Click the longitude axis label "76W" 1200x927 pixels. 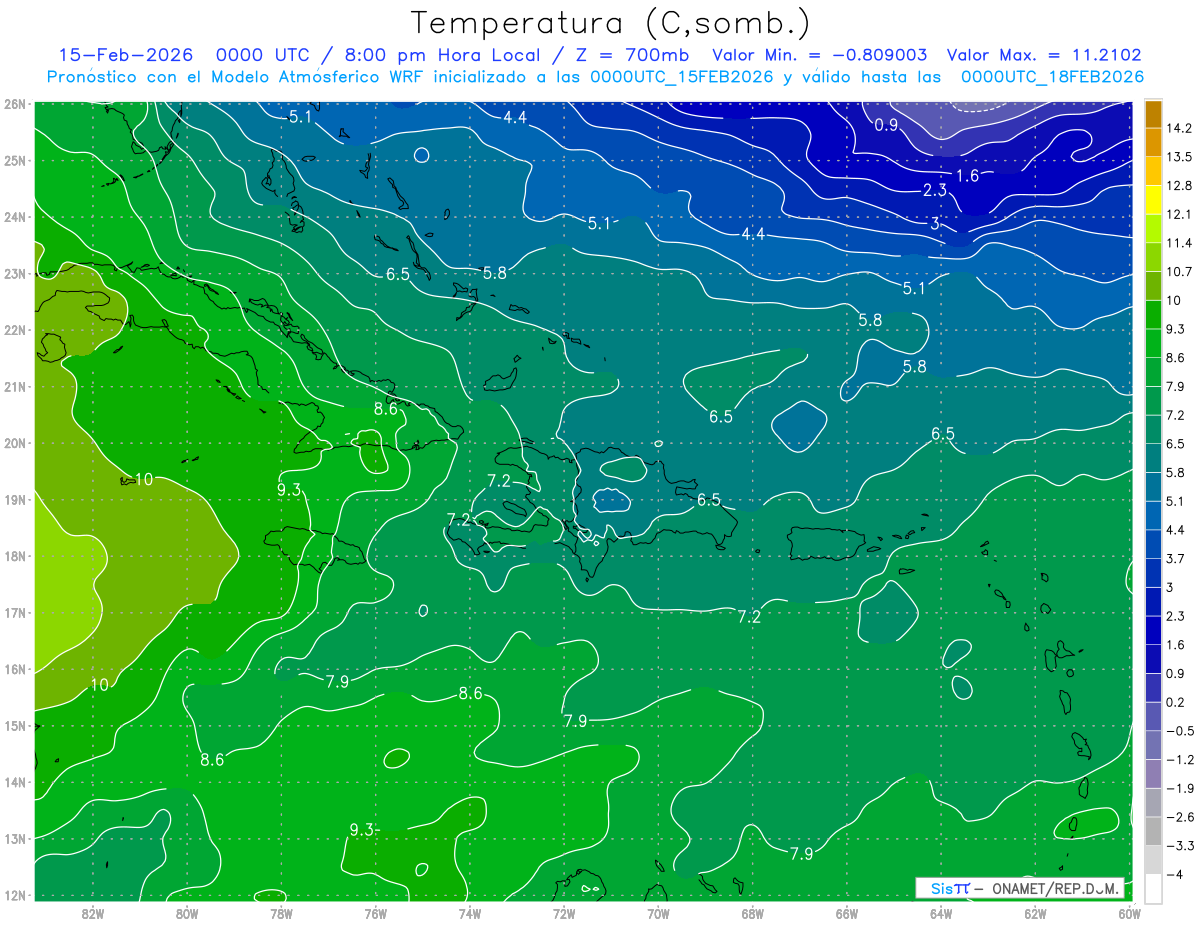point(375,913)
